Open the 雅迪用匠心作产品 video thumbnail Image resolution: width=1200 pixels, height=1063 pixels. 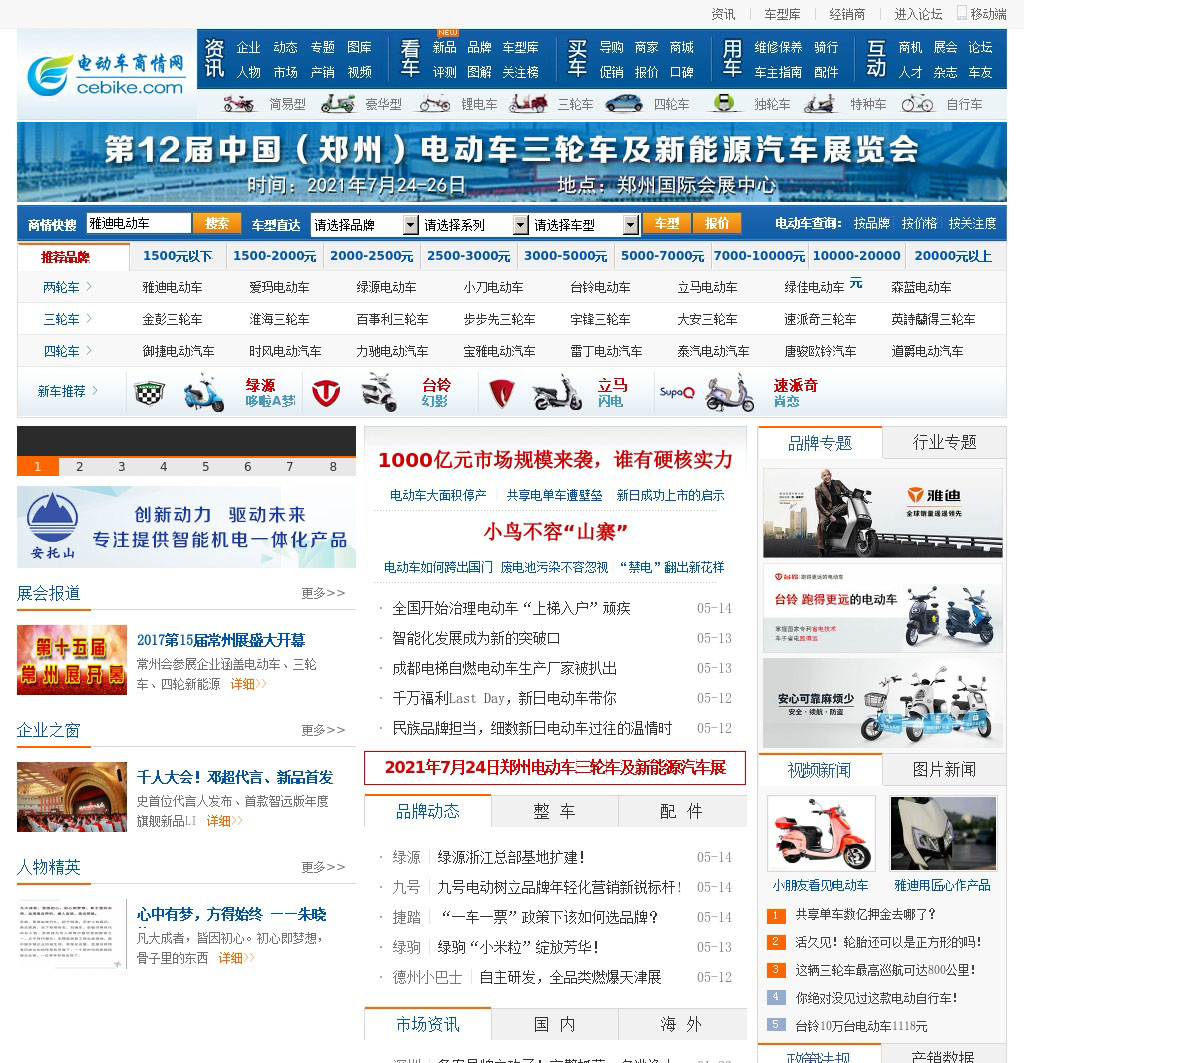click(x=943, y=834)
